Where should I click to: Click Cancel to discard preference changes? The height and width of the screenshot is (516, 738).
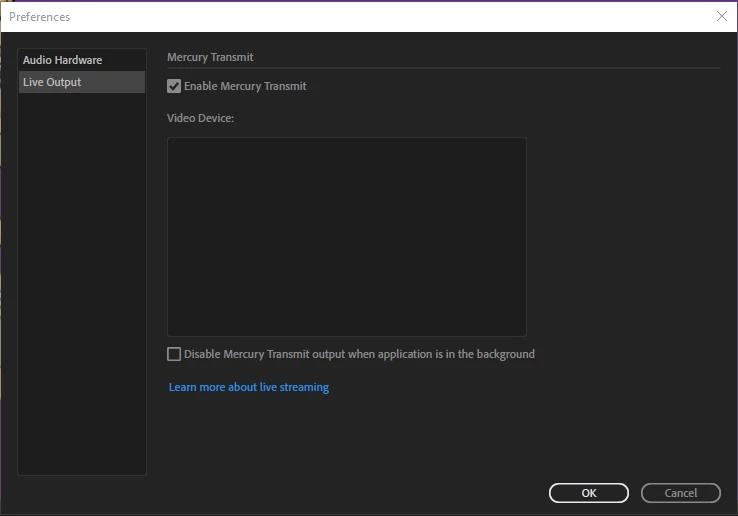click(x=681, y=493)
